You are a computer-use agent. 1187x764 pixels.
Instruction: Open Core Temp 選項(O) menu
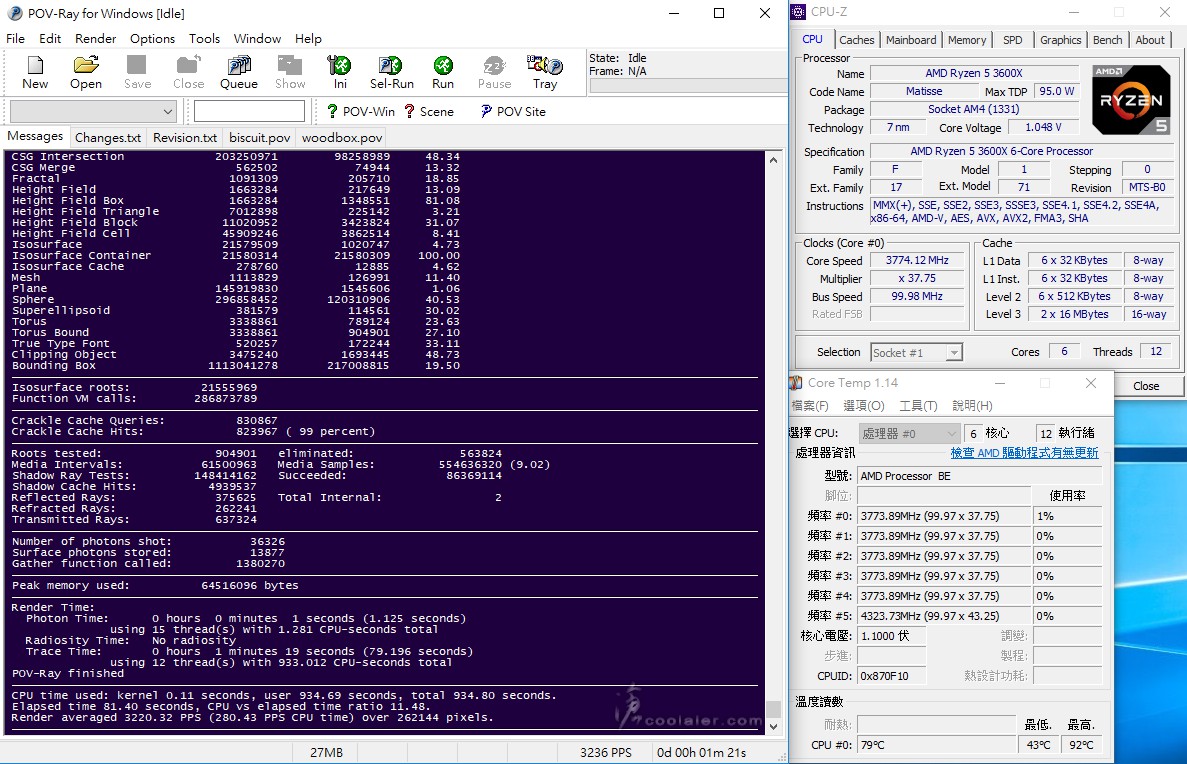(864, 406)
